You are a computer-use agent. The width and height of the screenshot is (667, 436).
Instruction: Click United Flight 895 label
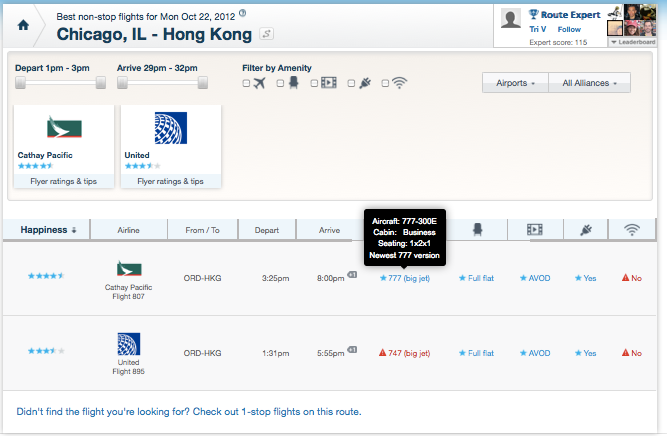coord(128,367)
